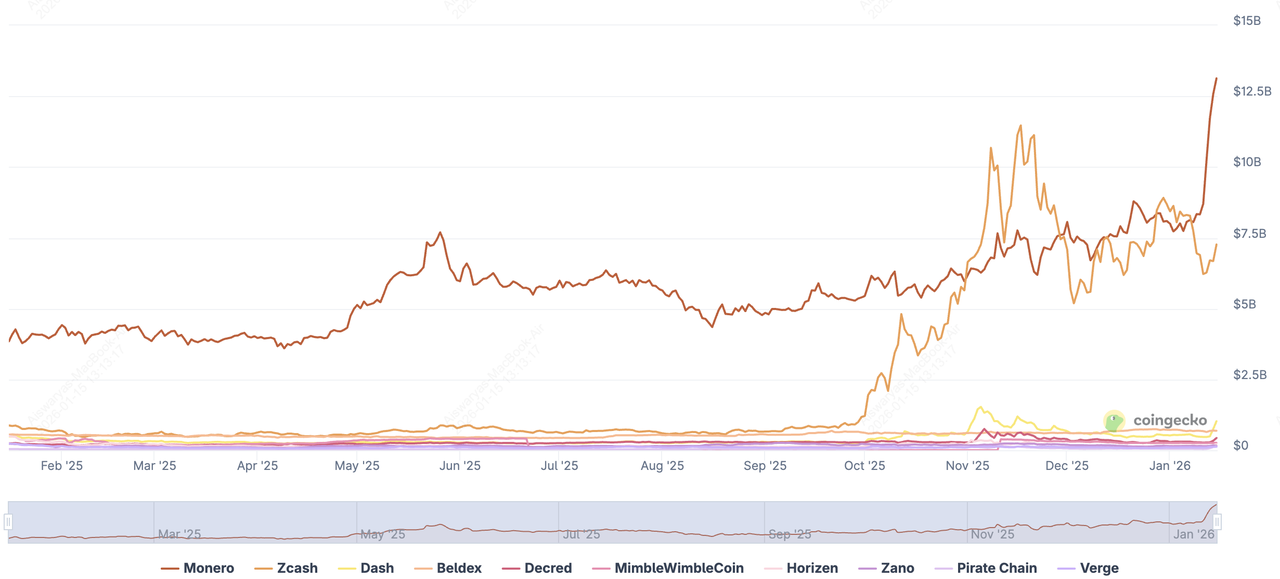Screen dimensions: 1280x579
Task: Select Nov '25 in the range navigator
Action: (992, 534)
